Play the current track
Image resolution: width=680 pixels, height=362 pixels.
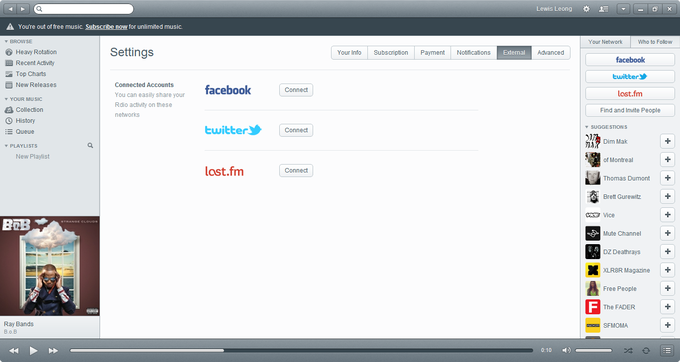click(x=33, y=350)
